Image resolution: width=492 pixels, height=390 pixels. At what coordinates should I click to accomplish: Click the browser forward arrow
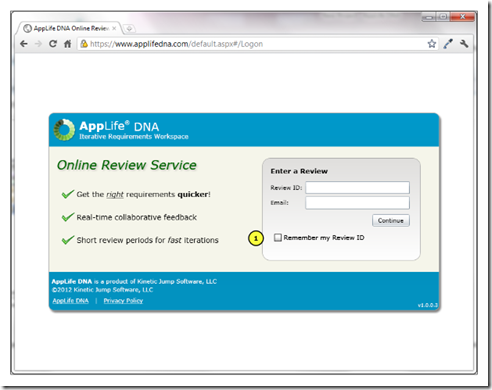[x=38, y=44]
